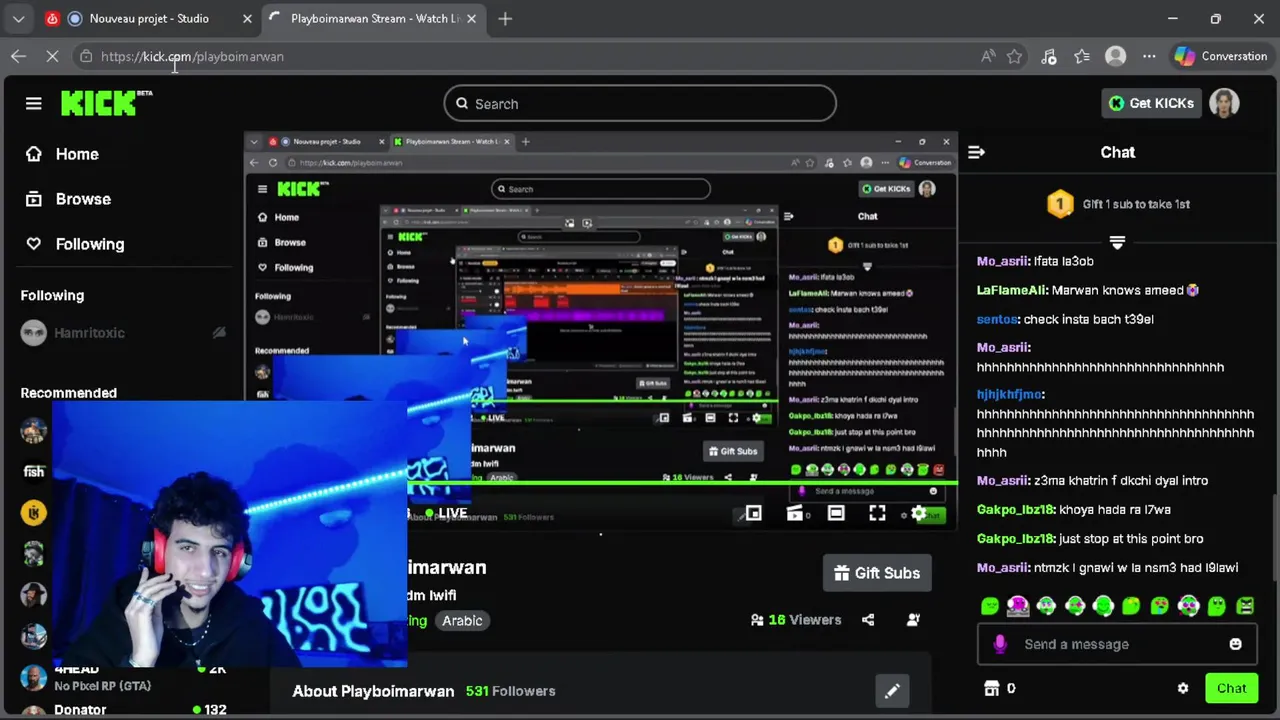Open the Kick profile avatar menu
The height and width of the screenshot is (720, 1280).
coord(1224,103)
